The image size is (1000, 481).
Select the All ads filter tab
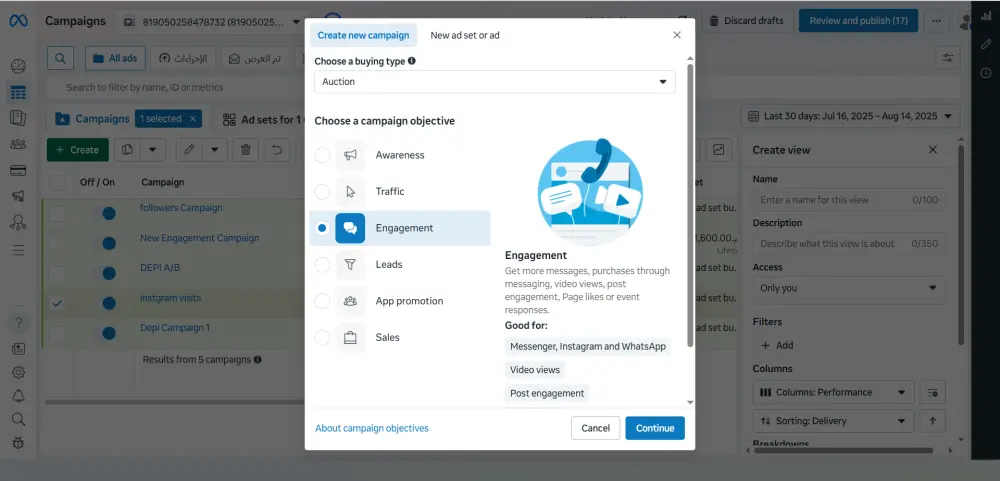[x=115, y=58]
